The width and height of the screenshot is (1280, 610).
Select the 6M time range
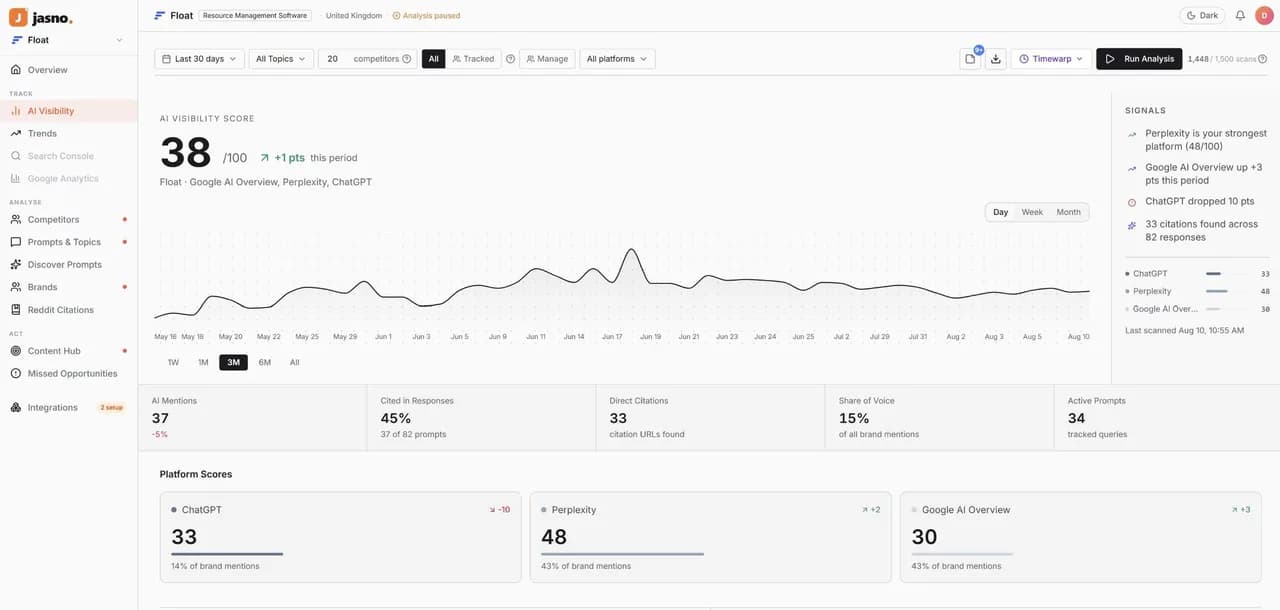[264, 362]
